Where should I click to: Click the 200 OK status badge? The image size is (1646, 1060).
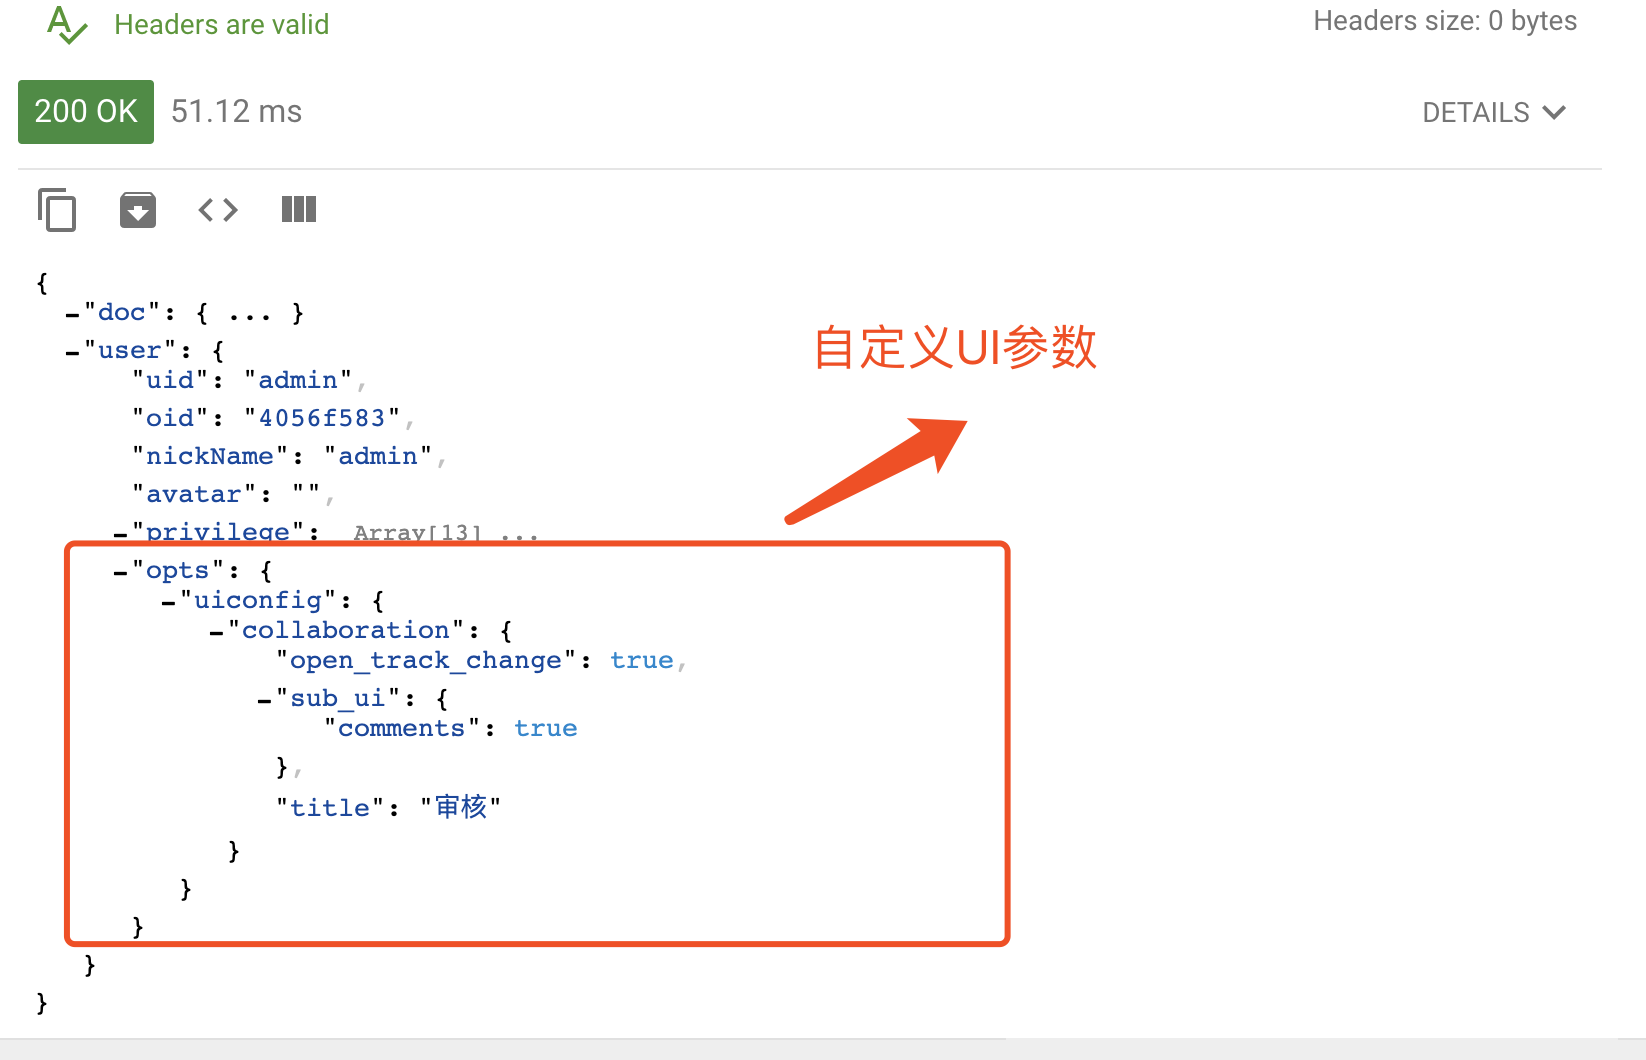[x=86, y=112]
